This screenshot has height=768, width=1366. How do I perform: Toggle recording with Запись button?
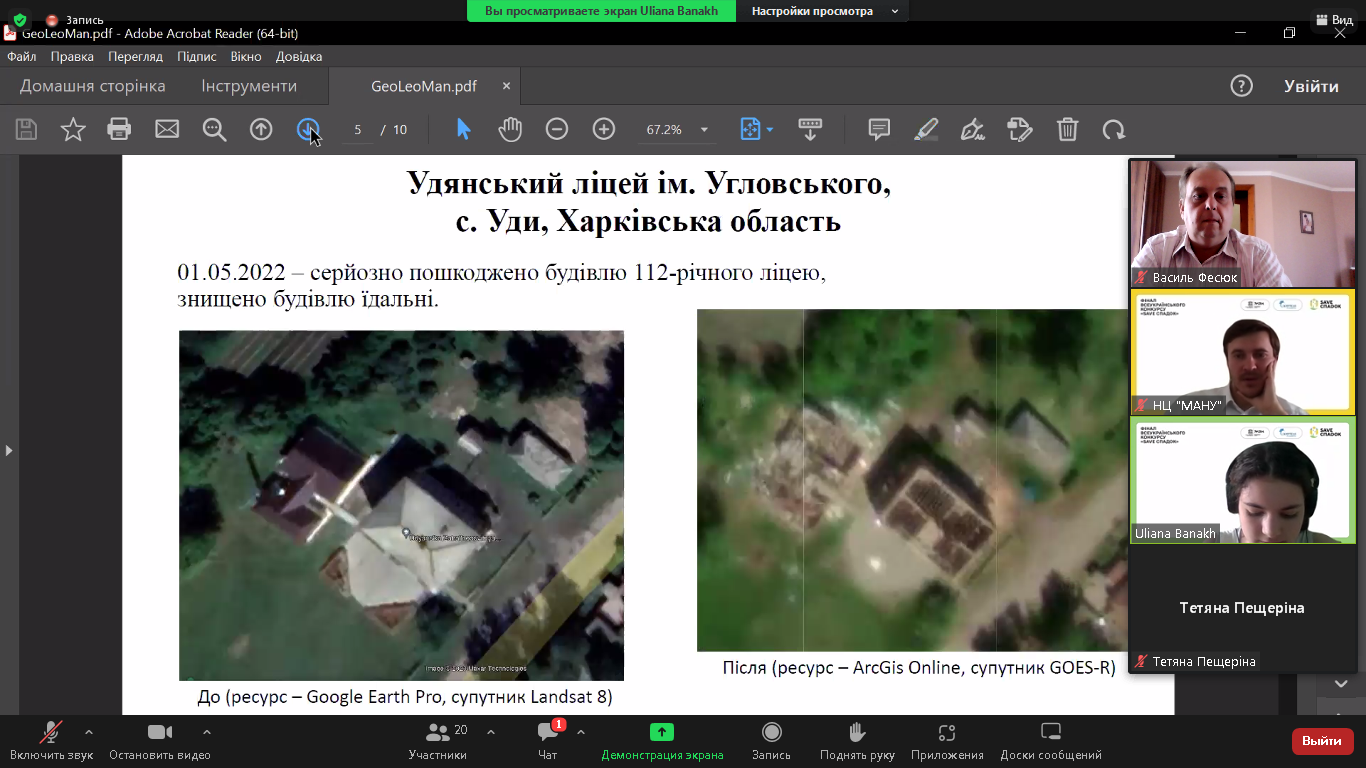[771, 740]
